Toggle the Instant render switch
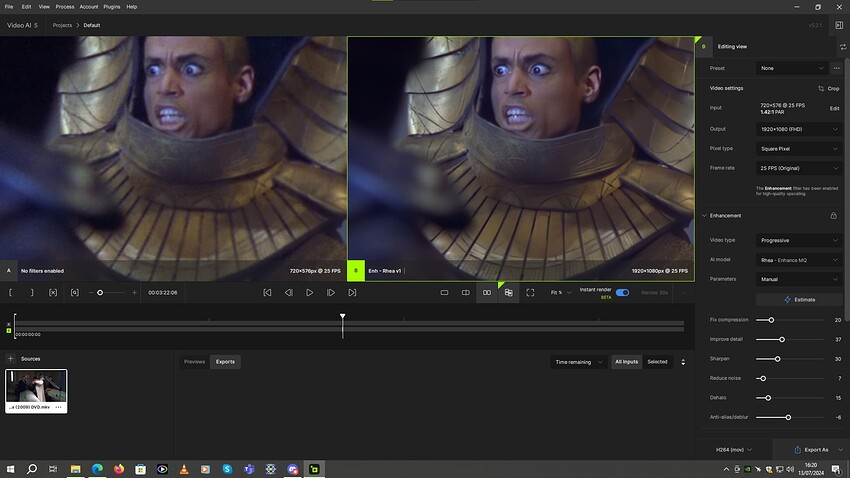Viewport: 850px width, 478px height. click(x=622, y=293)
